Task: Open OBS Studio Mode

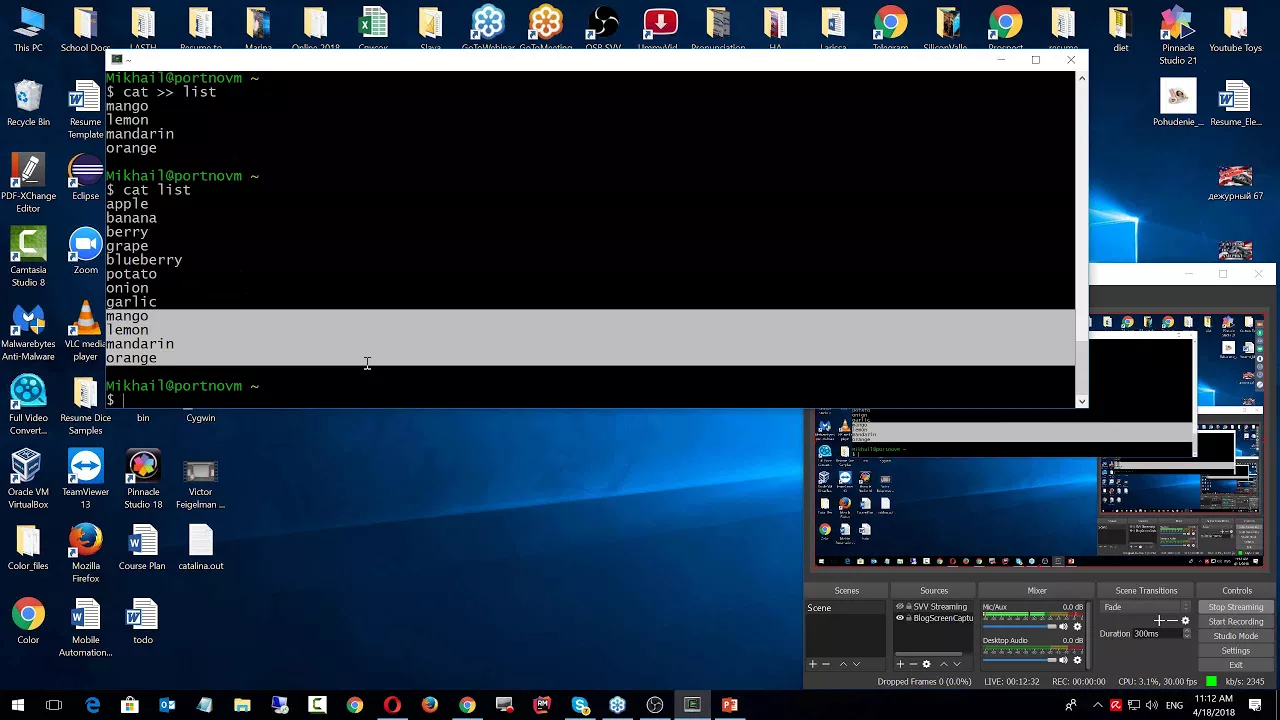Action: point(1236,636)
